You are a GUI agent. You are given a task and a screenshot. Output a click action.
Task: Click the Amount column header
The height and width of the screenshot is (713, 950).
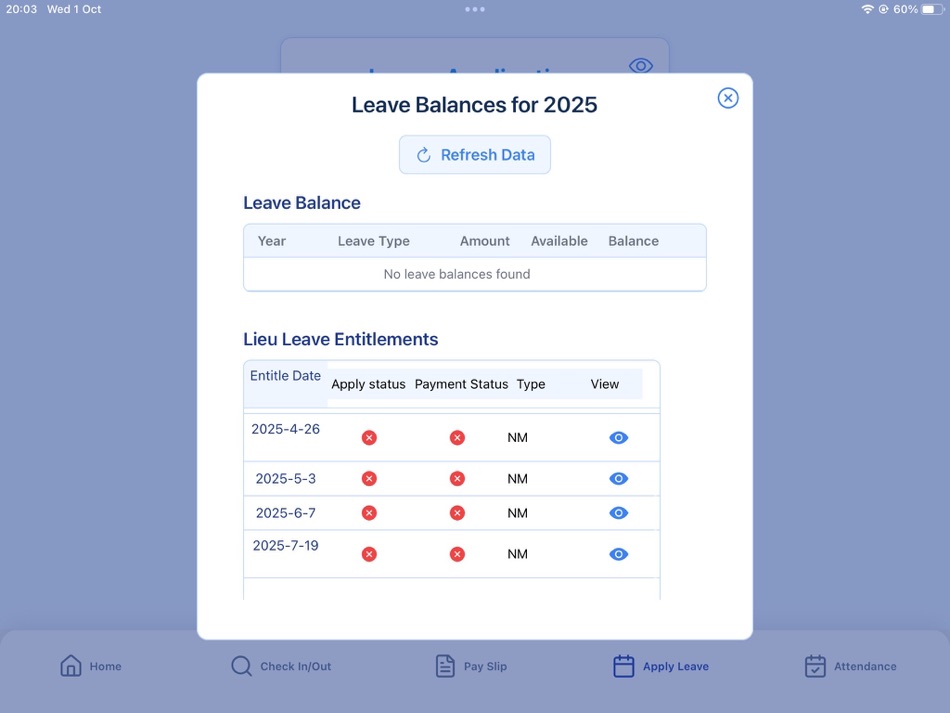485,241
